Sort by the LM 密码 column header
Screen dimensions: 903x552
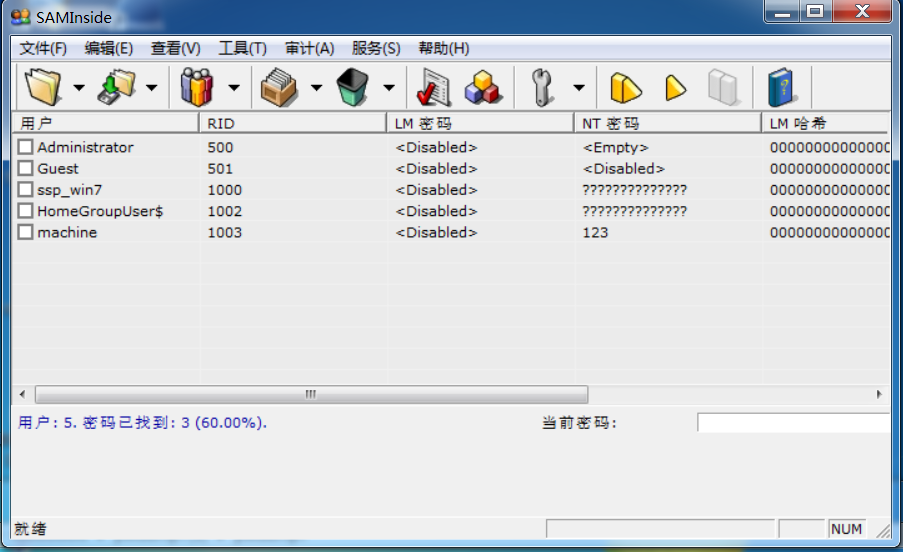pyautogui.click(x=480, y=123)
